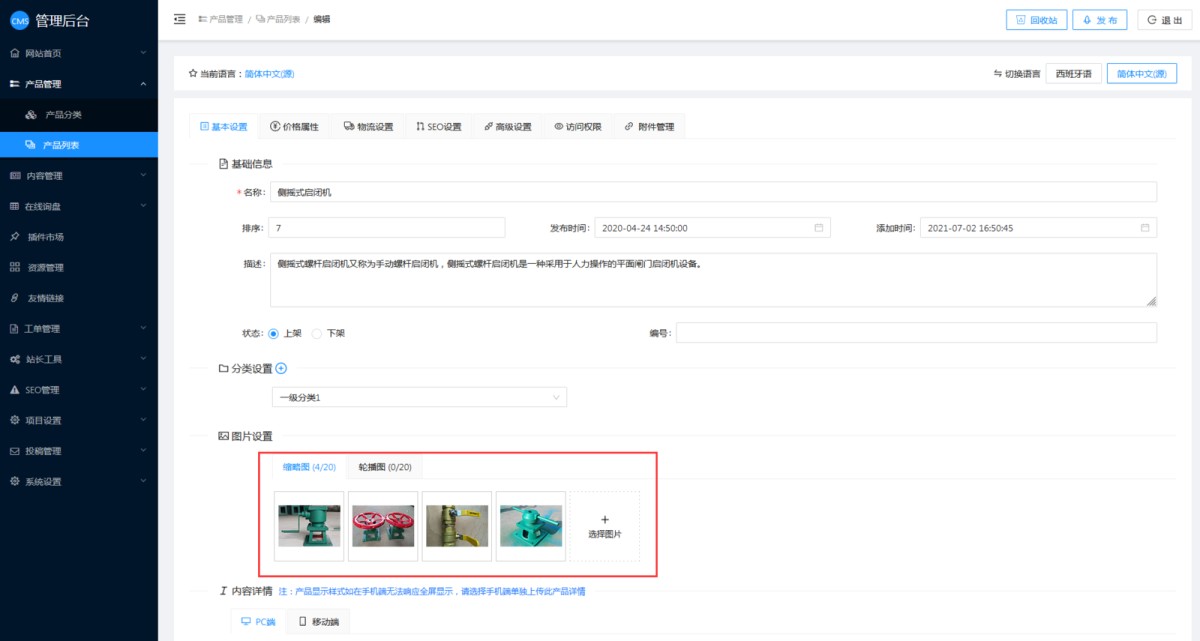
Task: Click the thumbnail with two red handwheels
Action: tap(384, 526)
